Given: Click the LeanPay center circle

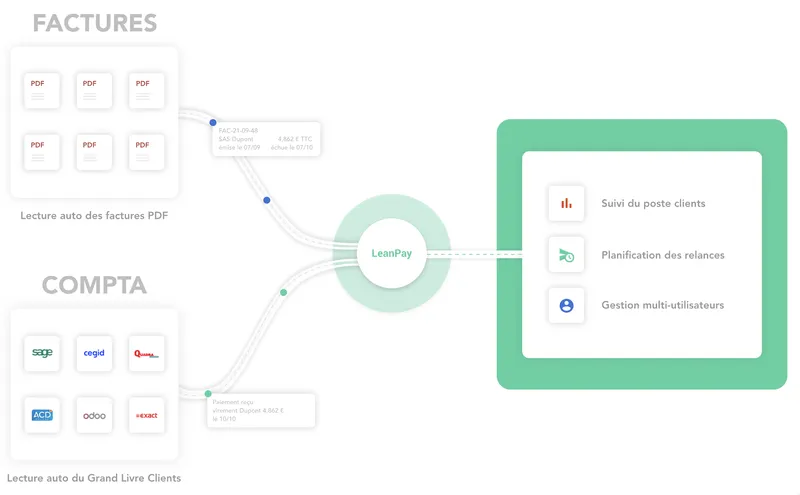Looking at the screenshot, I should (x=391, y=253).
